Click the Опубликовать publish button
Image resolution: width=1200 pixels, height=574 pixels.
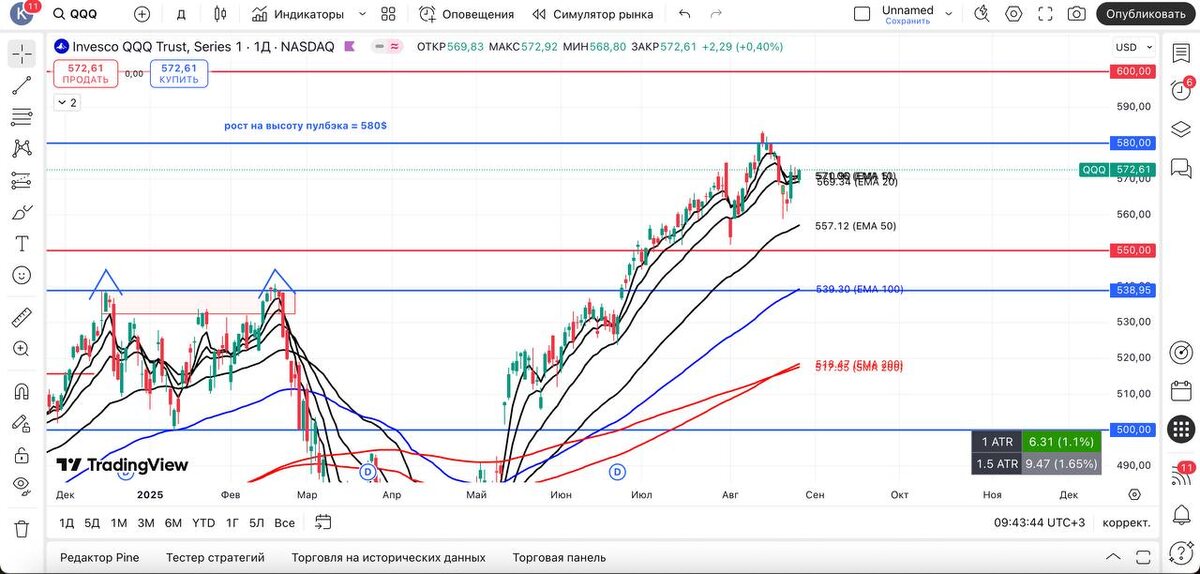[x=1145, y=14]
